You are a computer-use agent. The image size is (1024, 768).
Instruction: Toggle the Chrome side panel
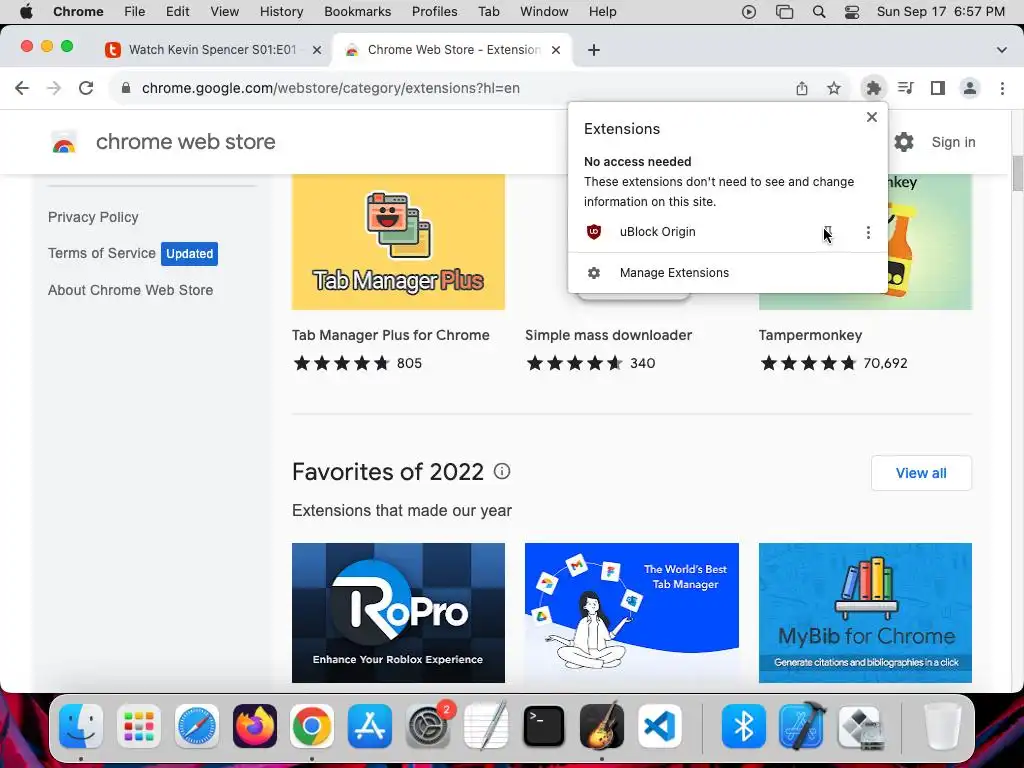pos(938,88)
